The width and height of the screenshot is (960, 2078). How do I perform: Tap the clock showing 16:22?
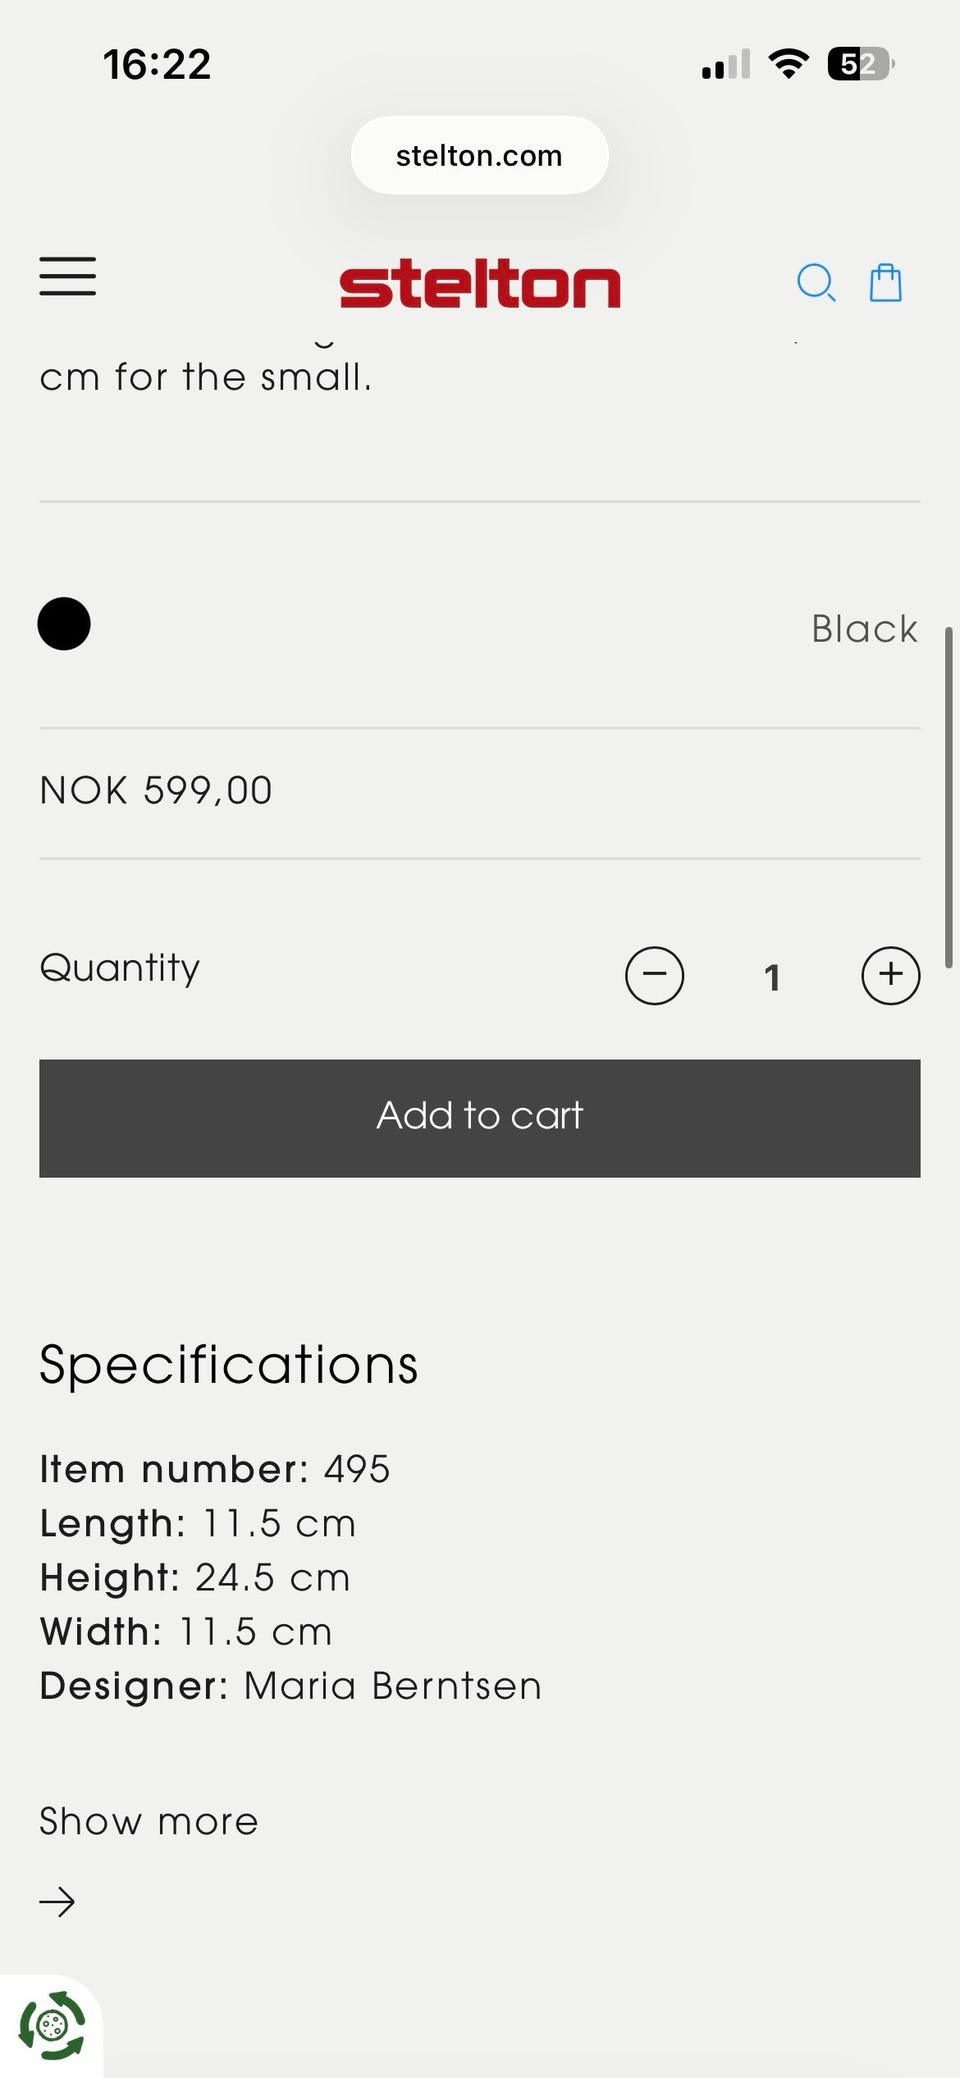pyautogui.click(x=157, y=64)
